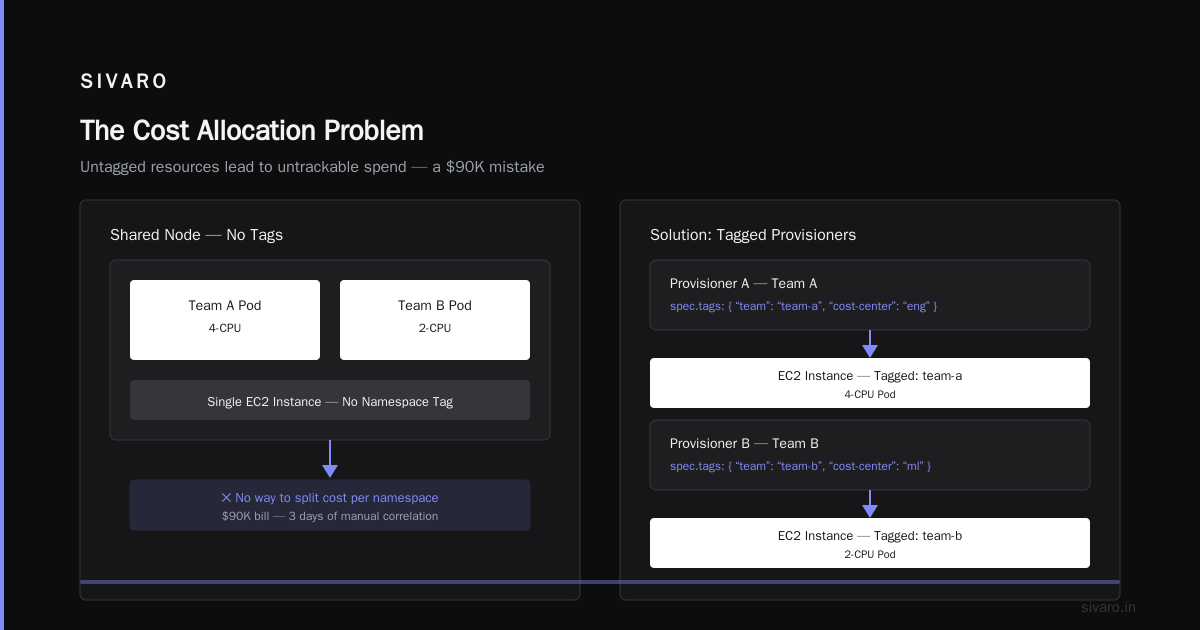Select EC2 Instance tagged team-b box
This screenshot has height=630, width=1200.
coord(870,543)
